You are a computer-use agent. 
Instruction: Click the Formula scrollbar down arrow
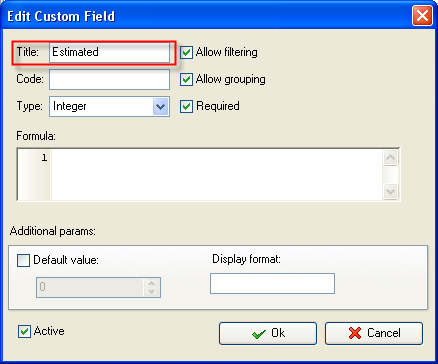(x=390, y=192)
